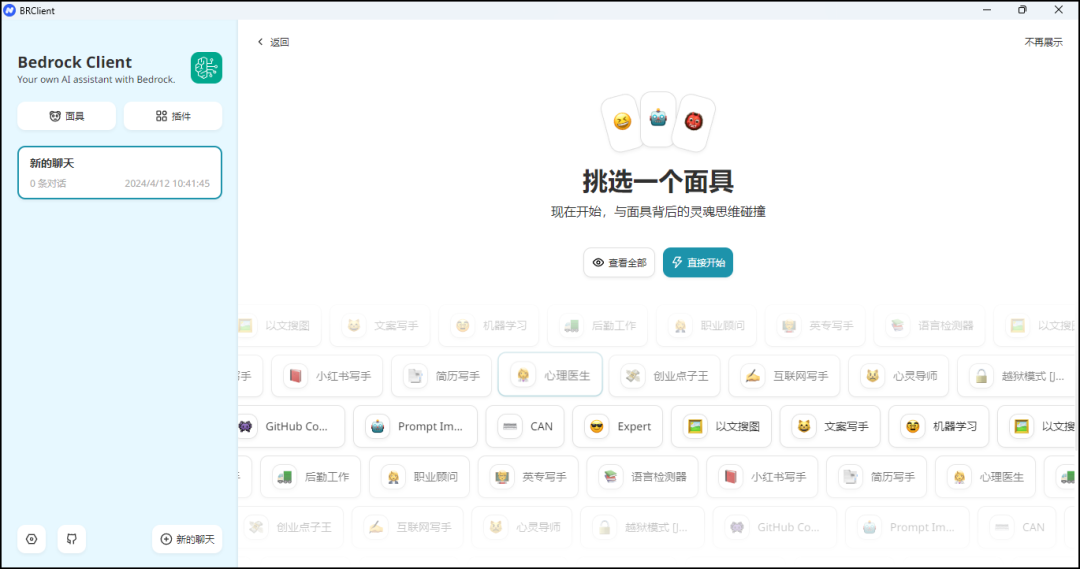Choose the non-highlighted 心理医生 mask card
This screenshot has width=1080, height=569.
tap(986, 477)
